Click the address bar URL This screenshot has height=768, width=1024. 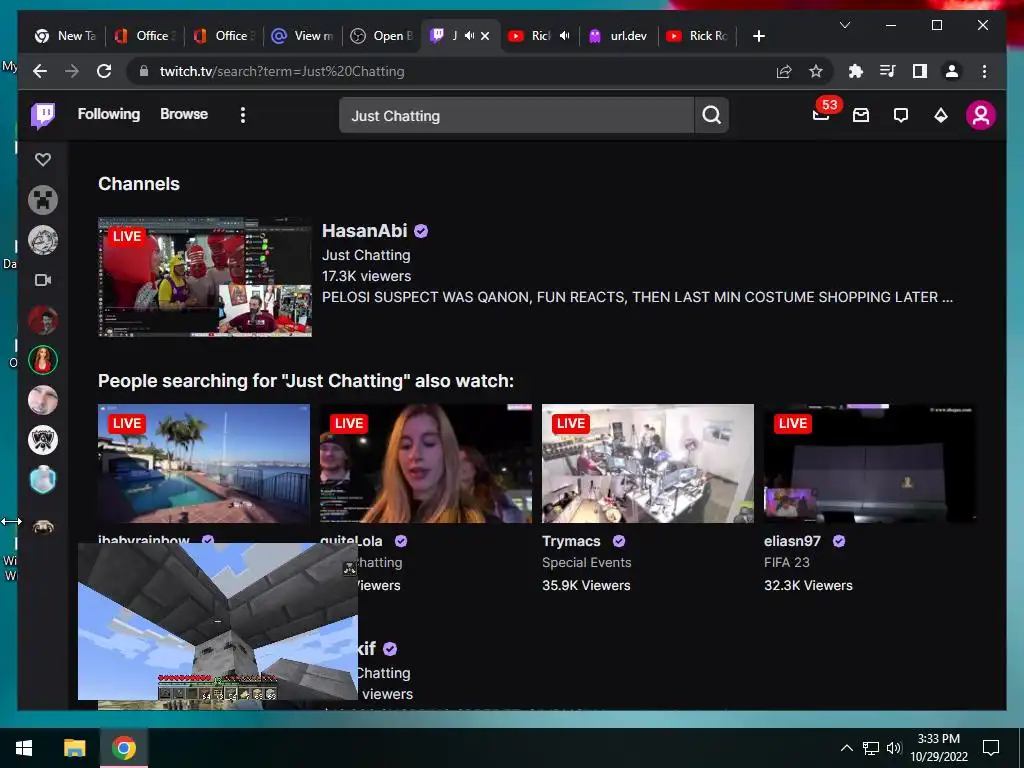(282, 71)
